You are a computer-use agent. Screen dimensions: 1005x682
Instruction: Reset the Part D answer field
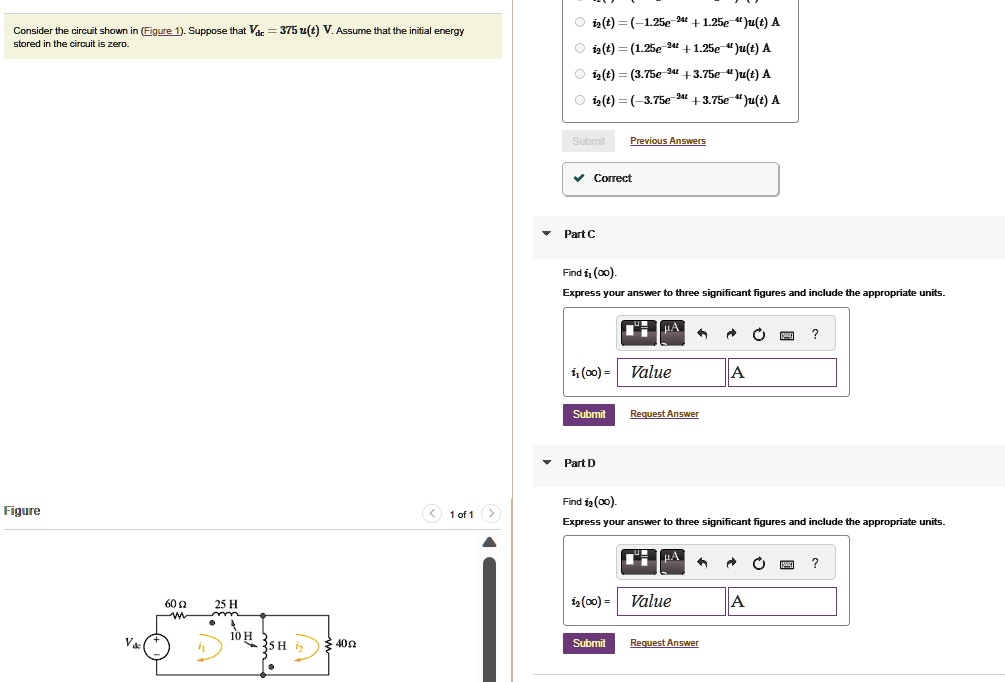click(759, 563)
